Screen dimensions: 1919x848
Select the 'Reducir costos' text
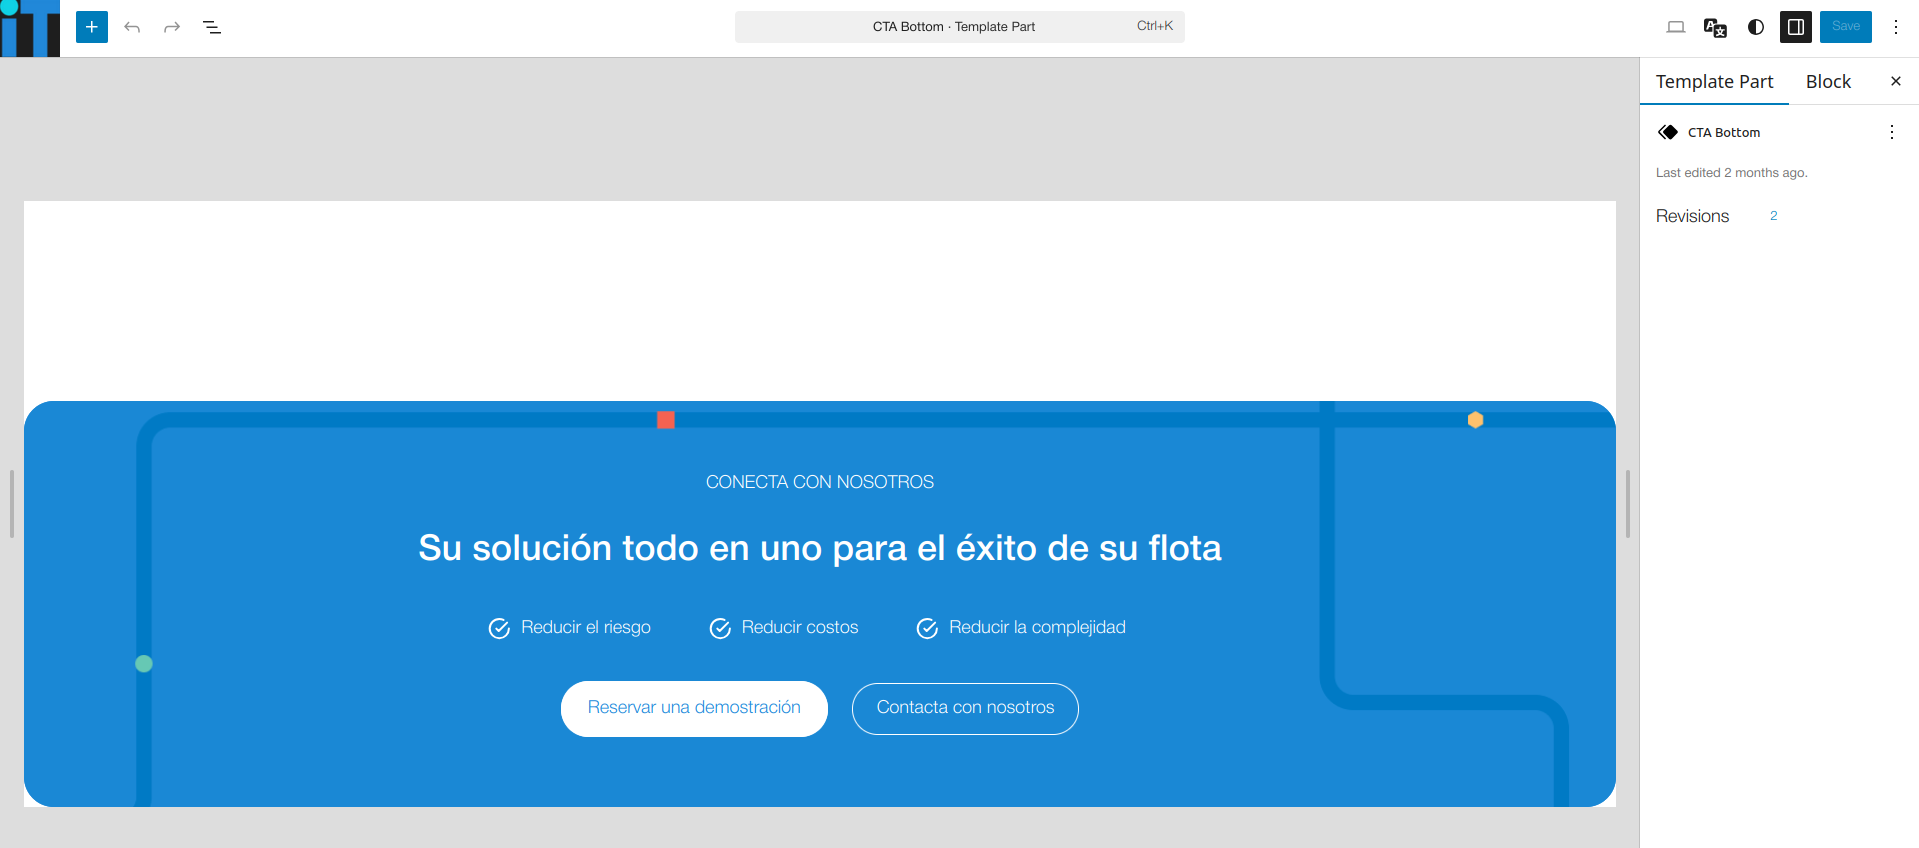tap(800, 627)
